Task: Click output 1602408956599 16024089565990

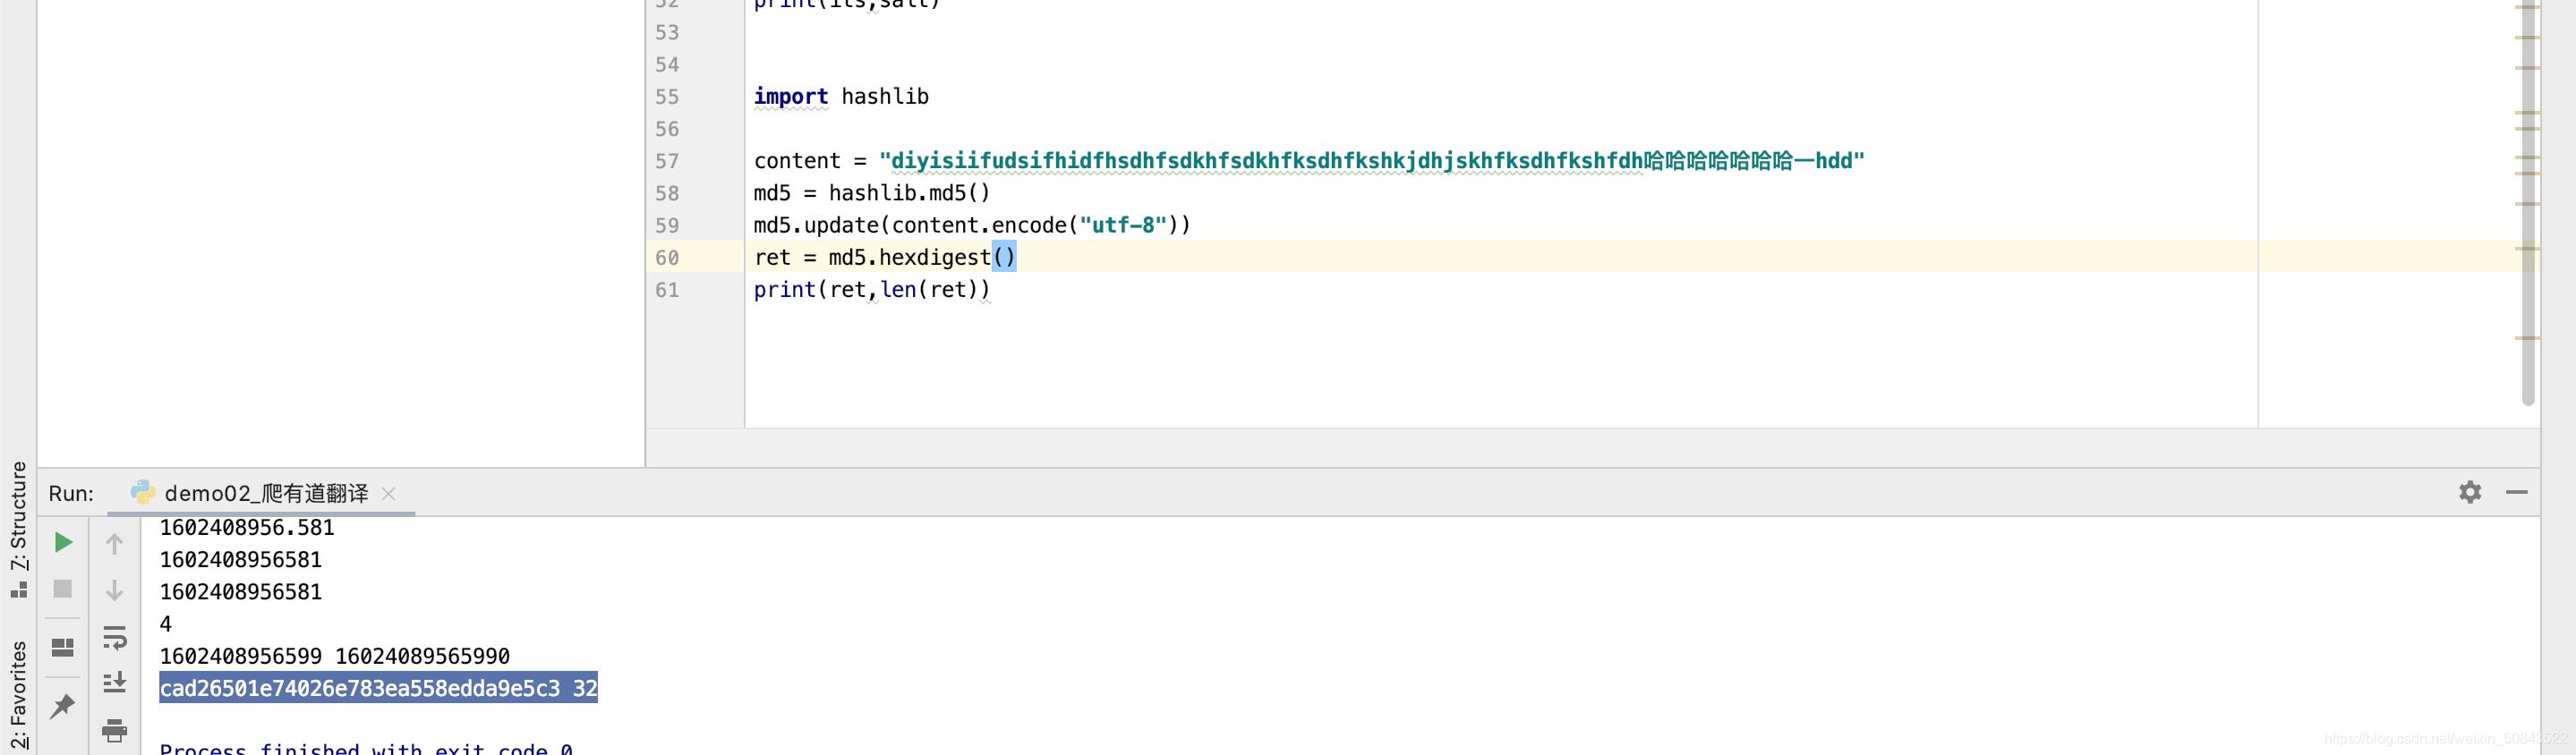Action: coord(335,656)
